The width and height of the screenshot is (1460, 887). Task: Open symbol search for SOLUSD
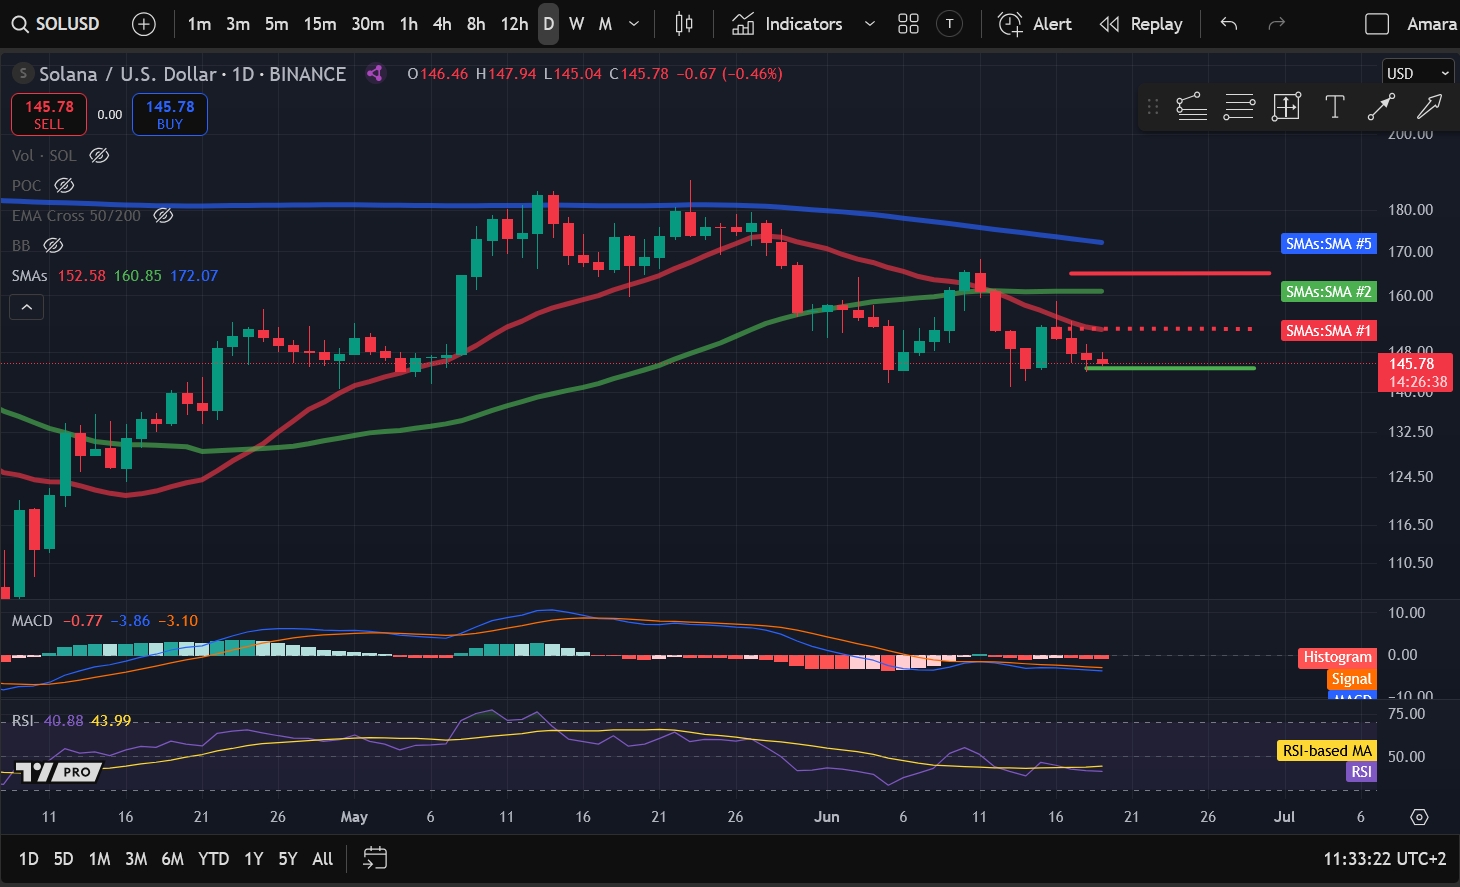[x=56, y=24]
